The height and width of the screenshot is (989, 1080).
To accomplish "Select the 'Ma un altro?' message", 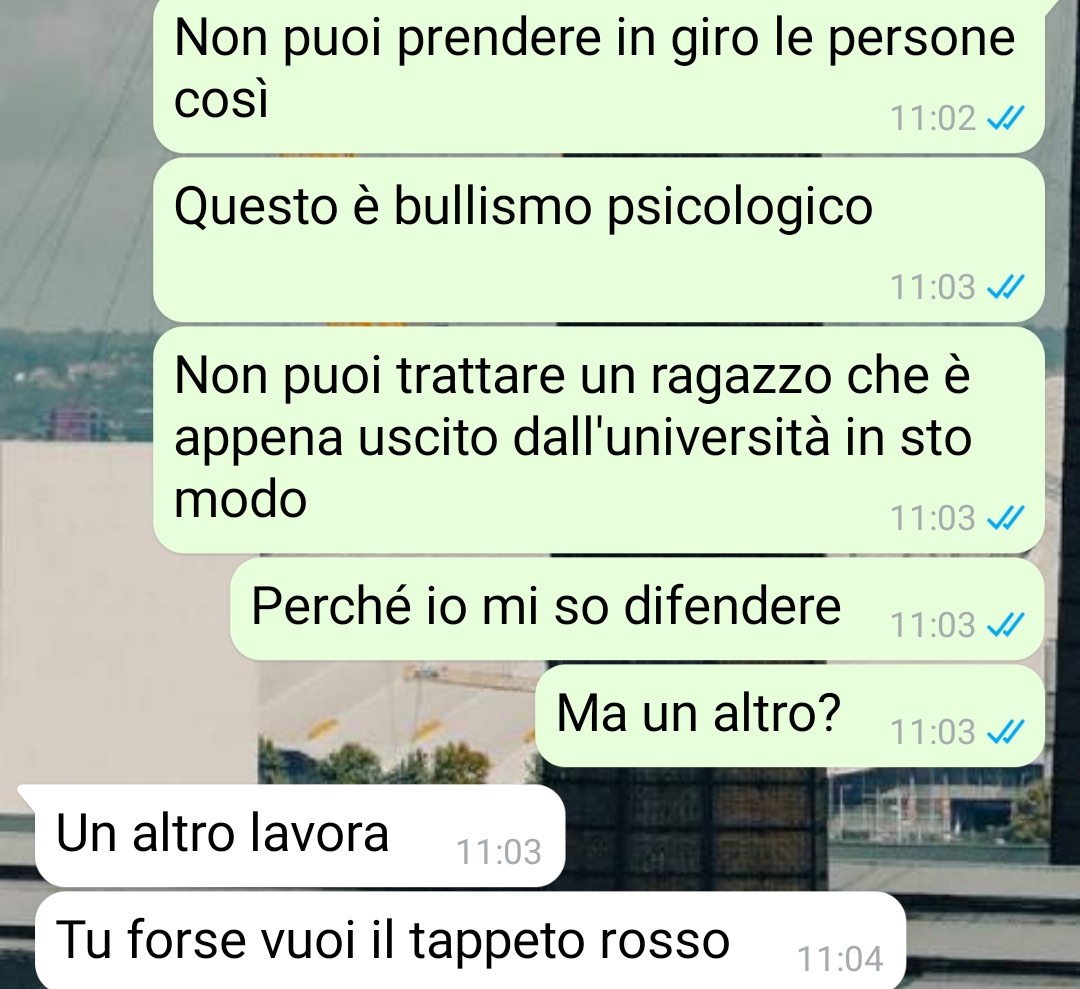I will [790, 715].
